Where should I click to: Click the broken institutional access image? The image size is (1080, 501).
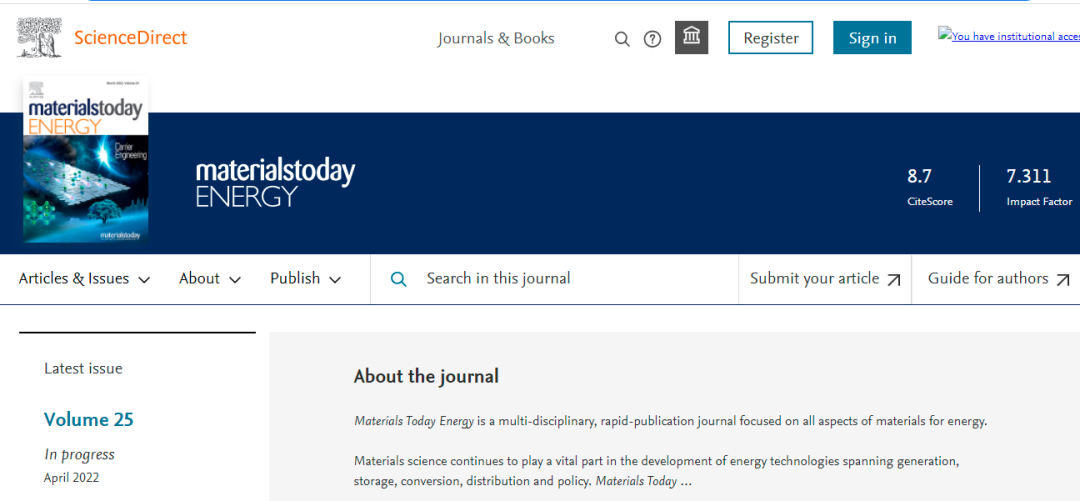[x=1008, y=36]
